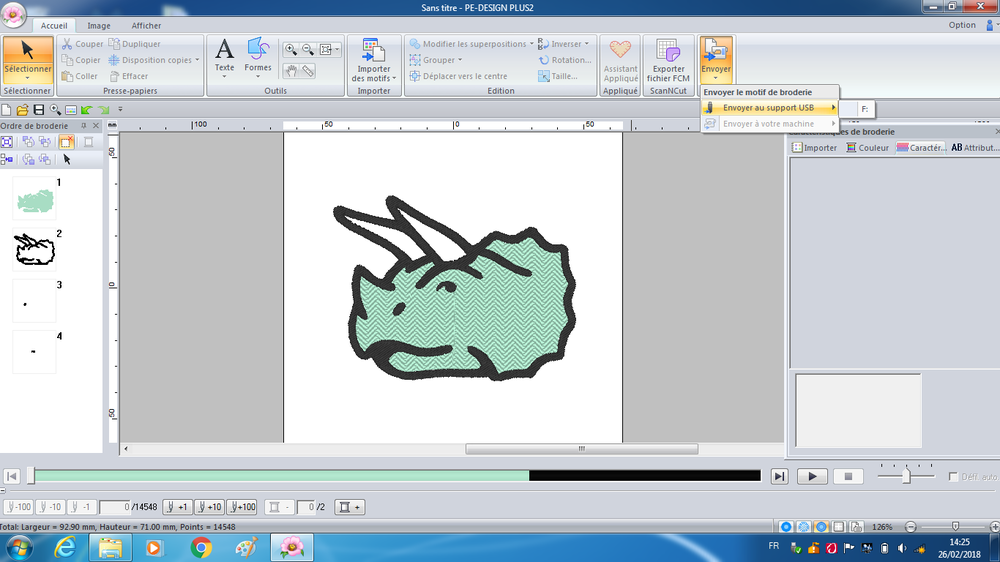Switch to the Afficher ribbon tab
Viewport: 1000px width, 562px height.
[x=146, y=26]
